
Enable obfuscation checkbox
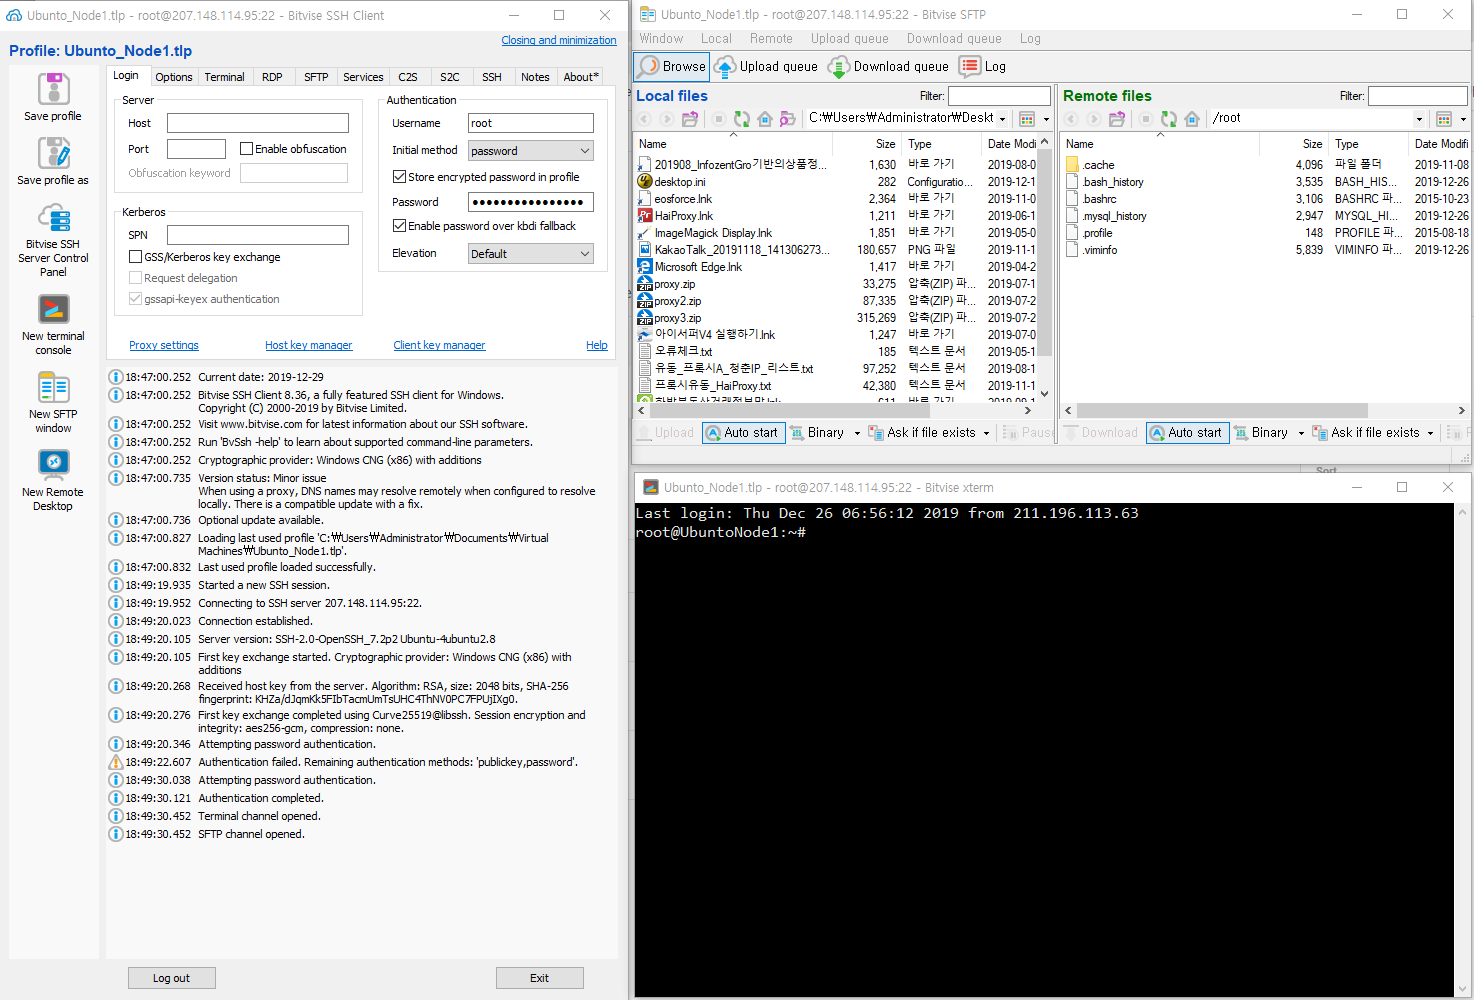click(247, 149)
